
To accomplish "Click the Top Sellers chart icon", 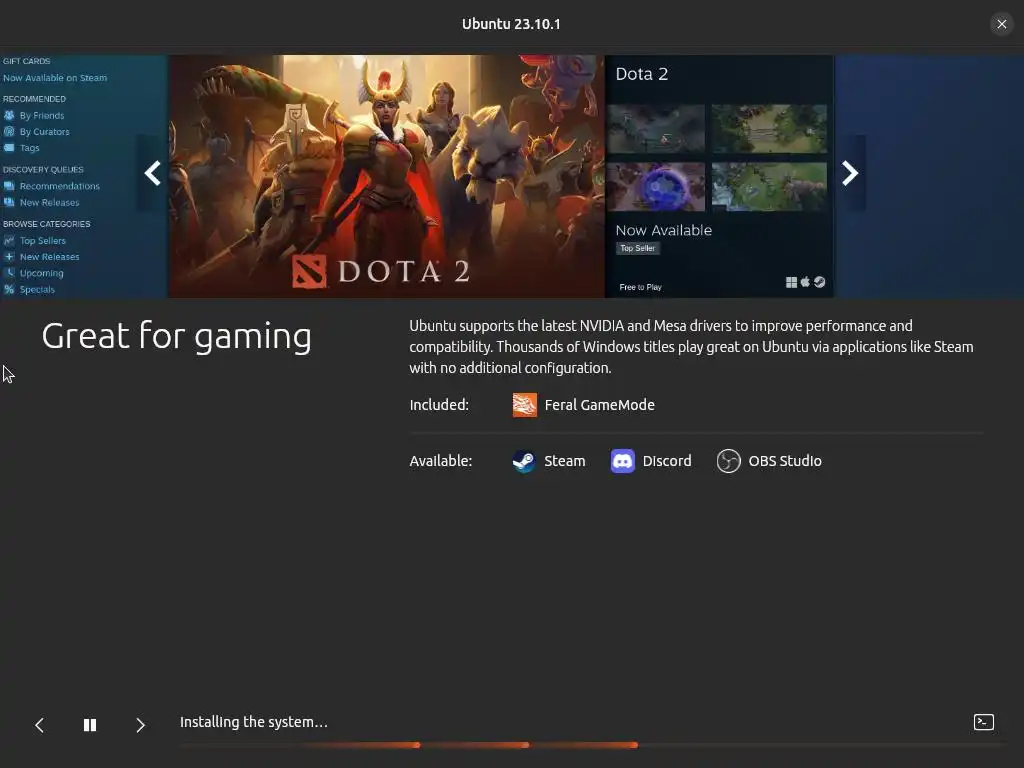I will [9, 240].
